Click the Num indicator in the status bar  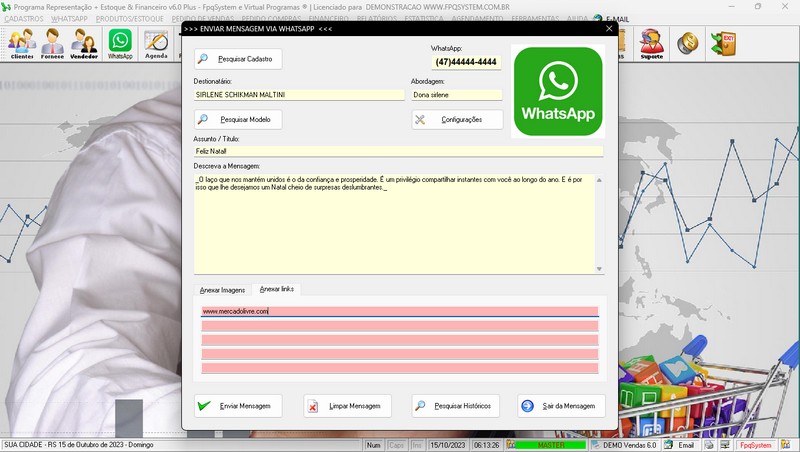373,445
